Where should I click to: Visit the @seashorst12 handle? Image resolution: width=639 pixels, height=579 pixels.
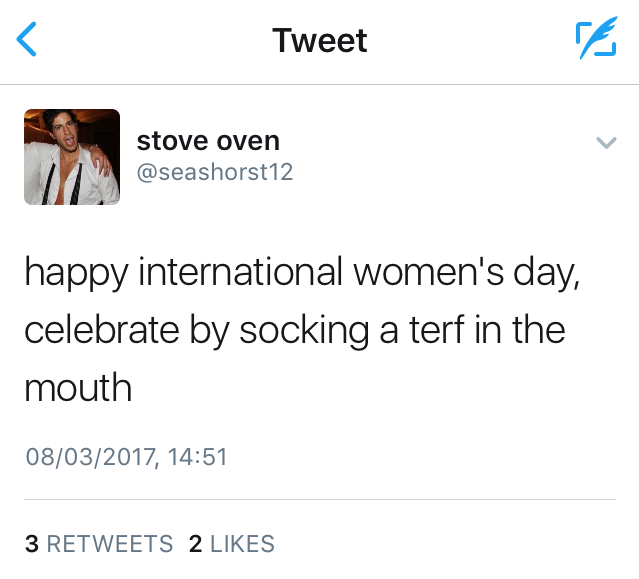pyautogui.click(x=214, y=172)
